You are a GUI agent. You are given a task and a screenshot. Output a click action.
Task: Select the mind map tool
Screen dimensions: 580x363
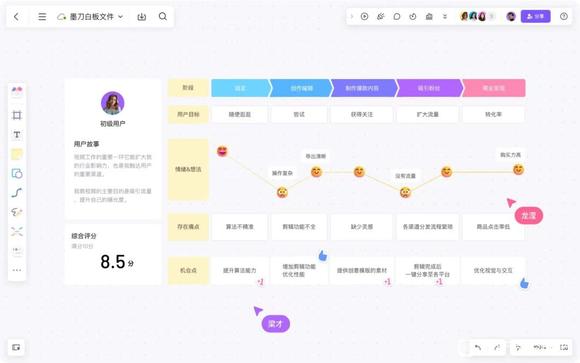(x=17, y=232)
